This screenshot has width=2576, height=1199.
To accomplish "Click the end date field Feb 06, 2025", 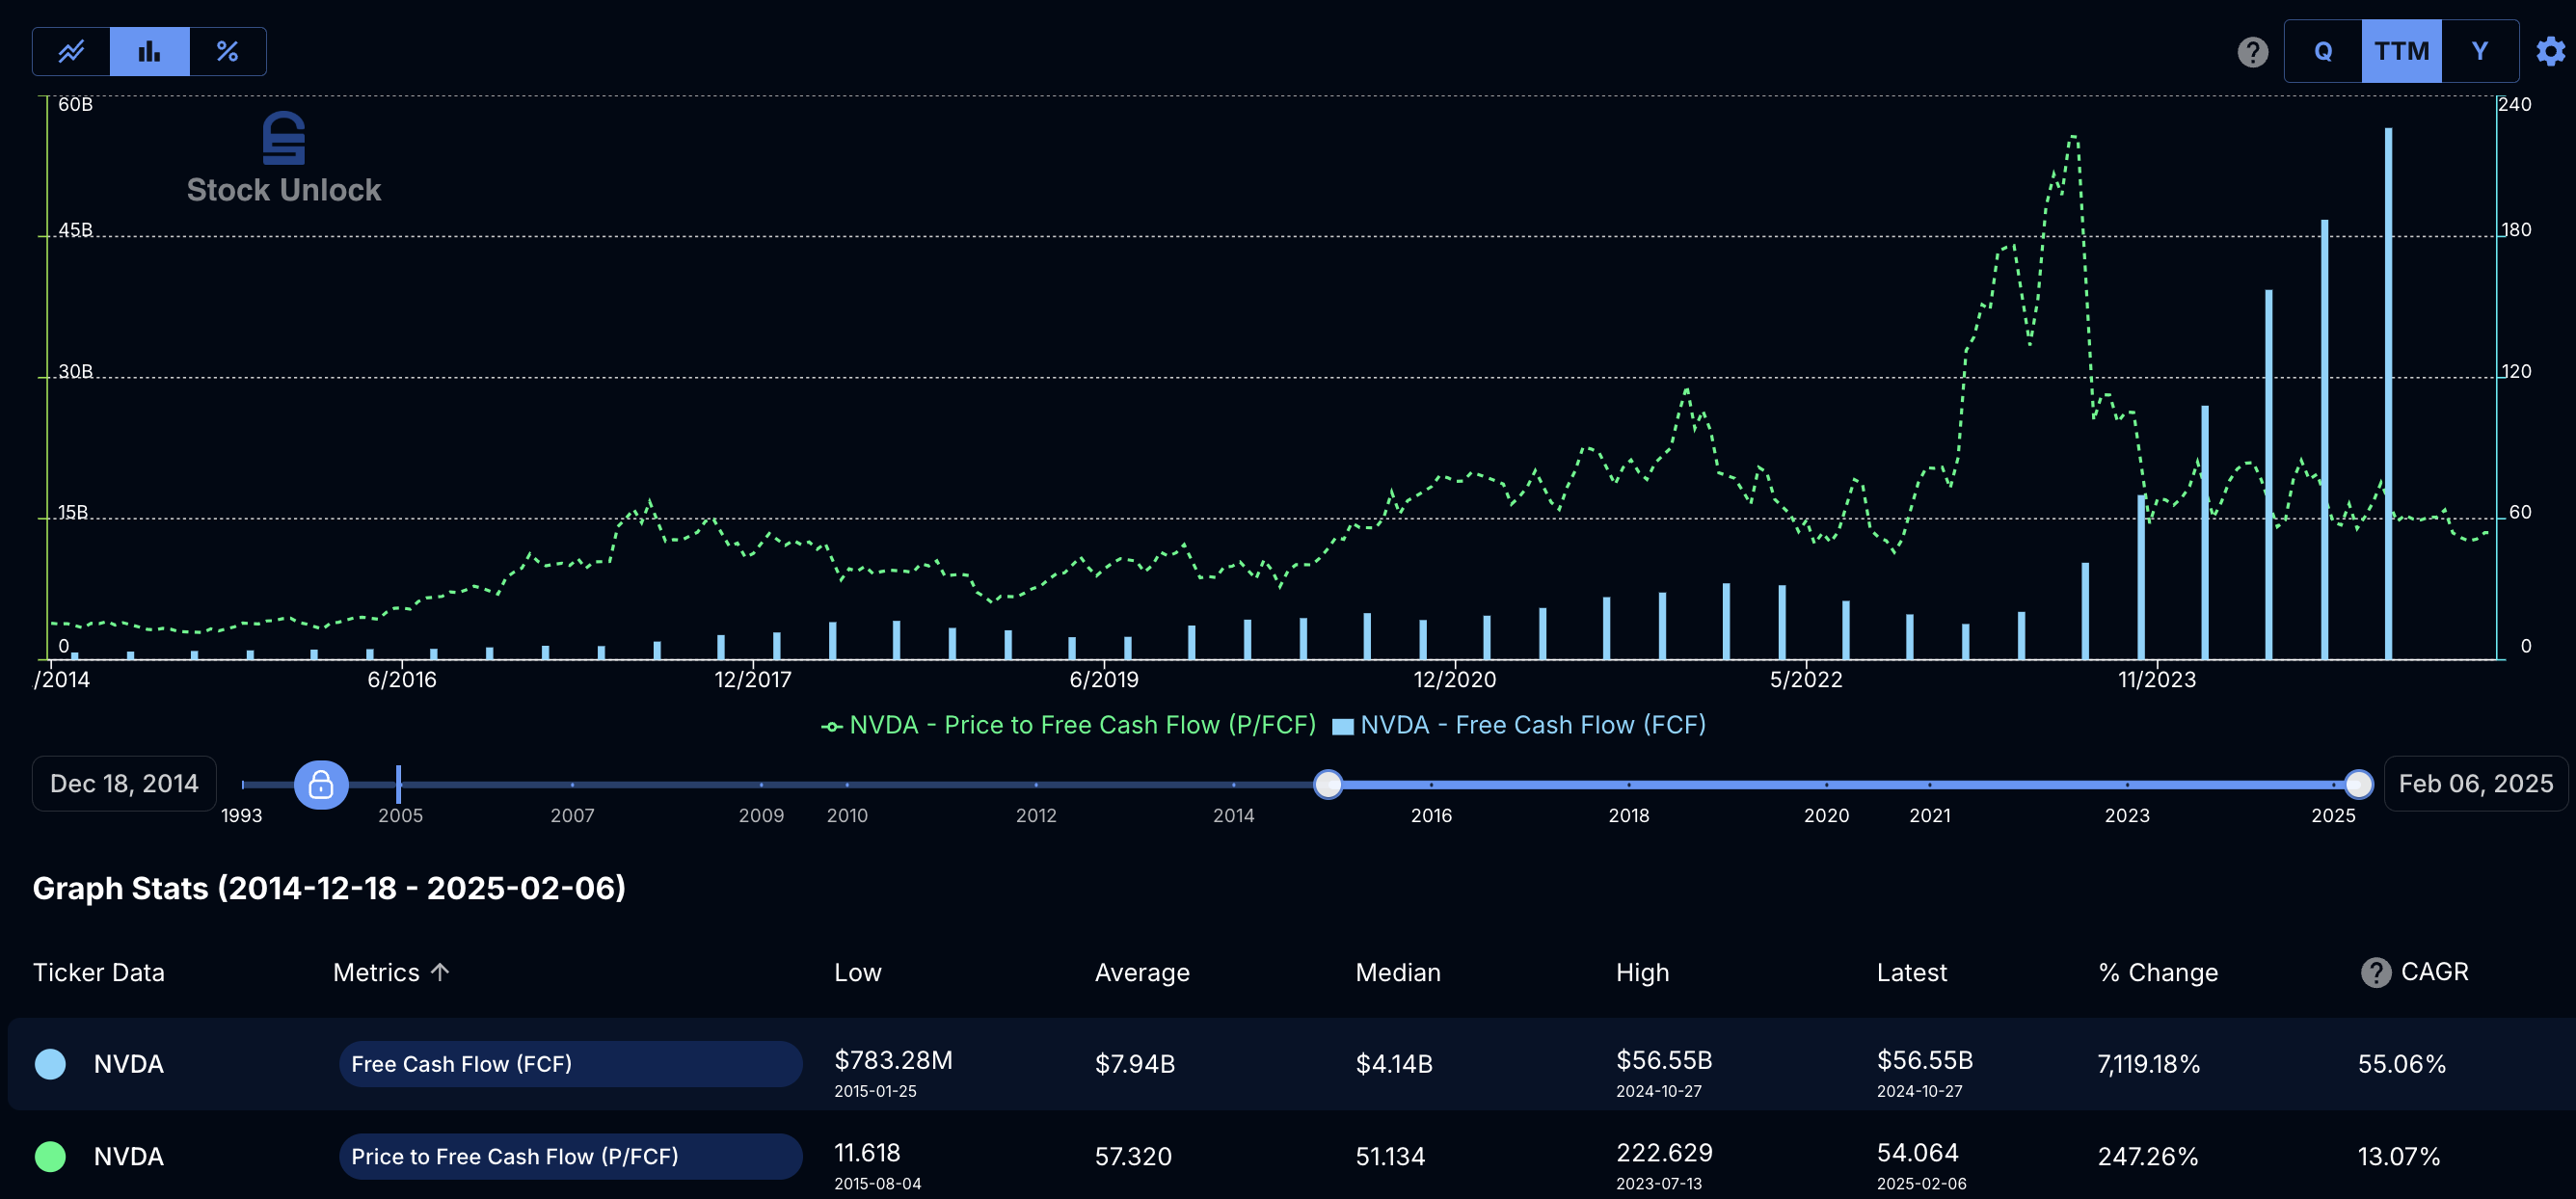I will [x=2475, y=784].
